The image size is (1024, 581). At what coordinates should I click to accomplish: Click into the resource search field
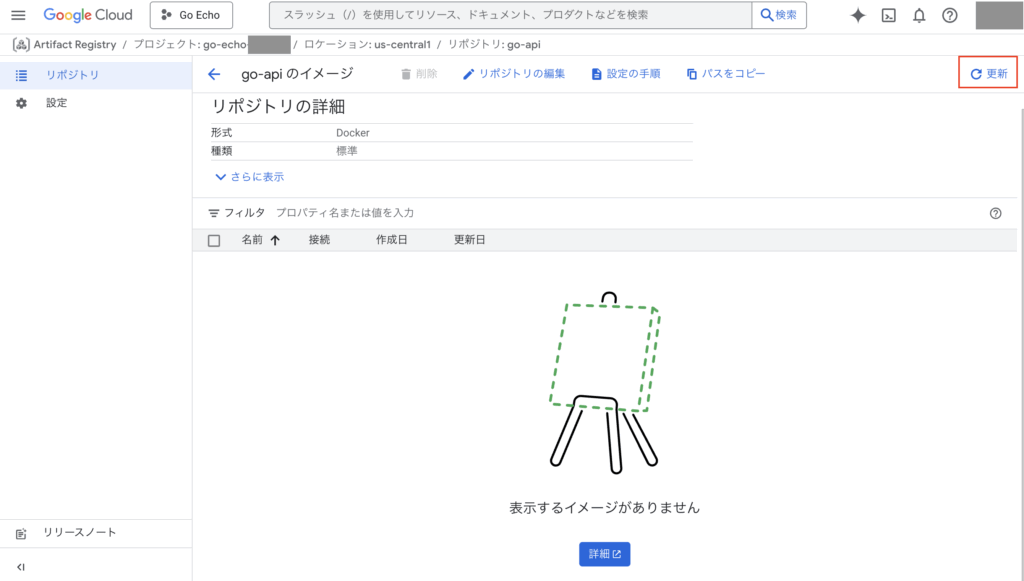click(510, 15)
